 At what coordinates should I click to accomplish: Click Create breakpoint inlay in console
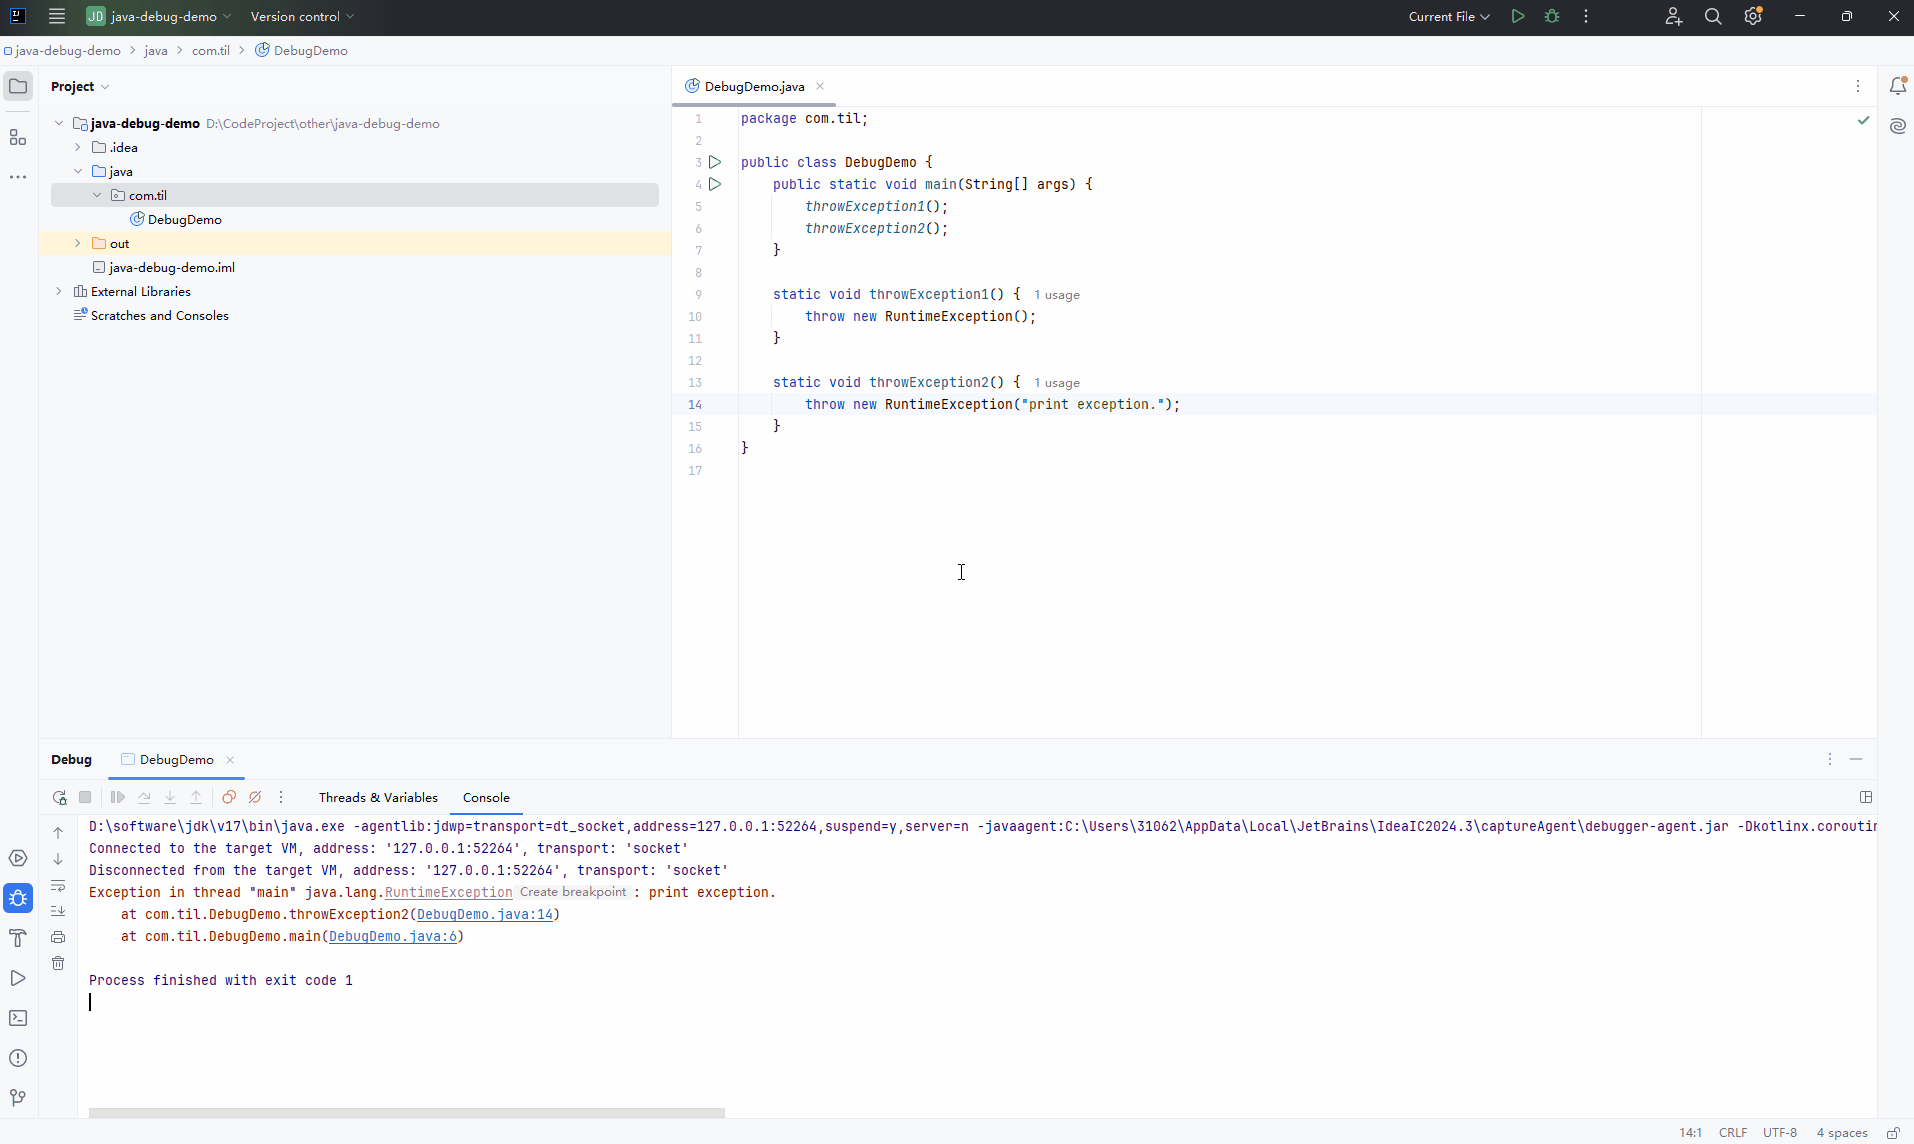click(x=573, y=893)
